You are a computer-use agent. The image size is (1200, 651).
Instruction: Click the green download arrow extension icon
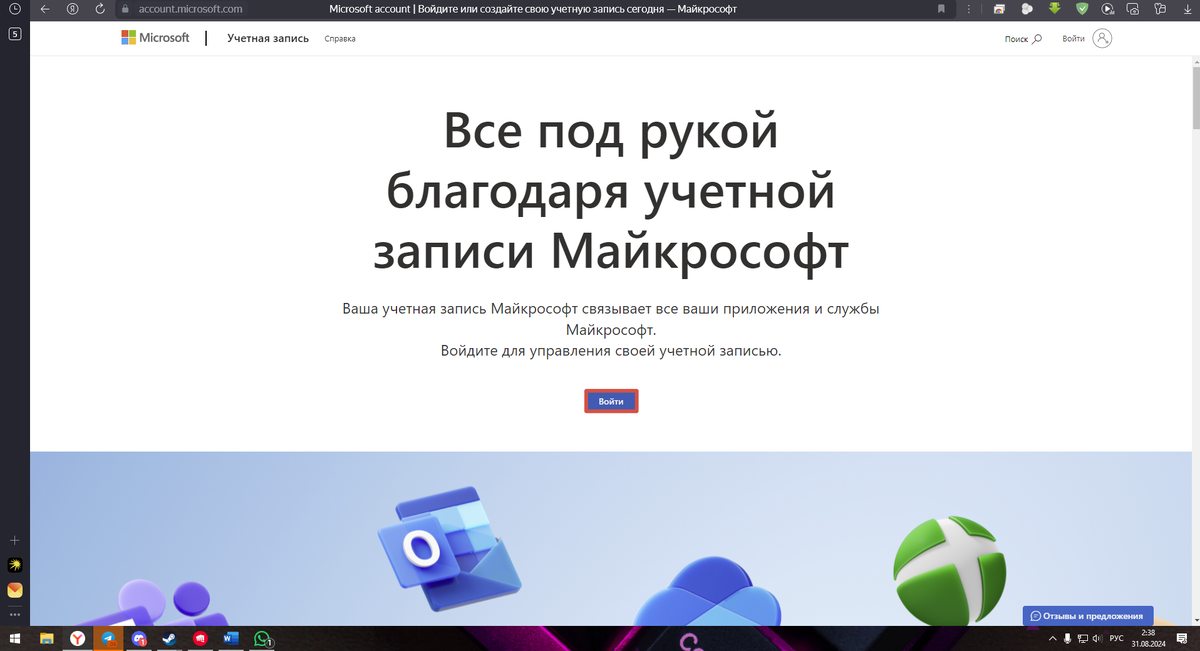pos(1054,9)
